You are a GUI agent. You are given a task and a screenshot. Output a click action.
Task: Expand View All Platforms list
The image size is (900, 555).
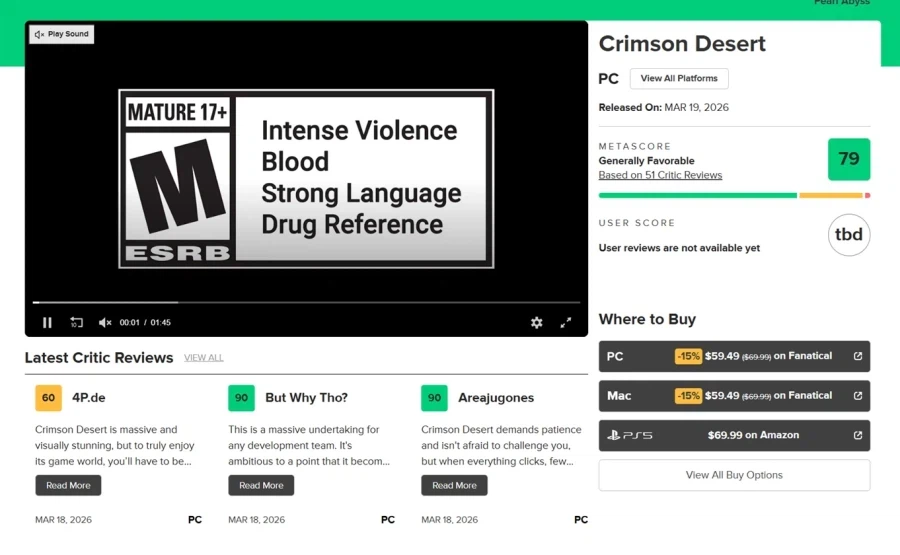click(679, 78)
